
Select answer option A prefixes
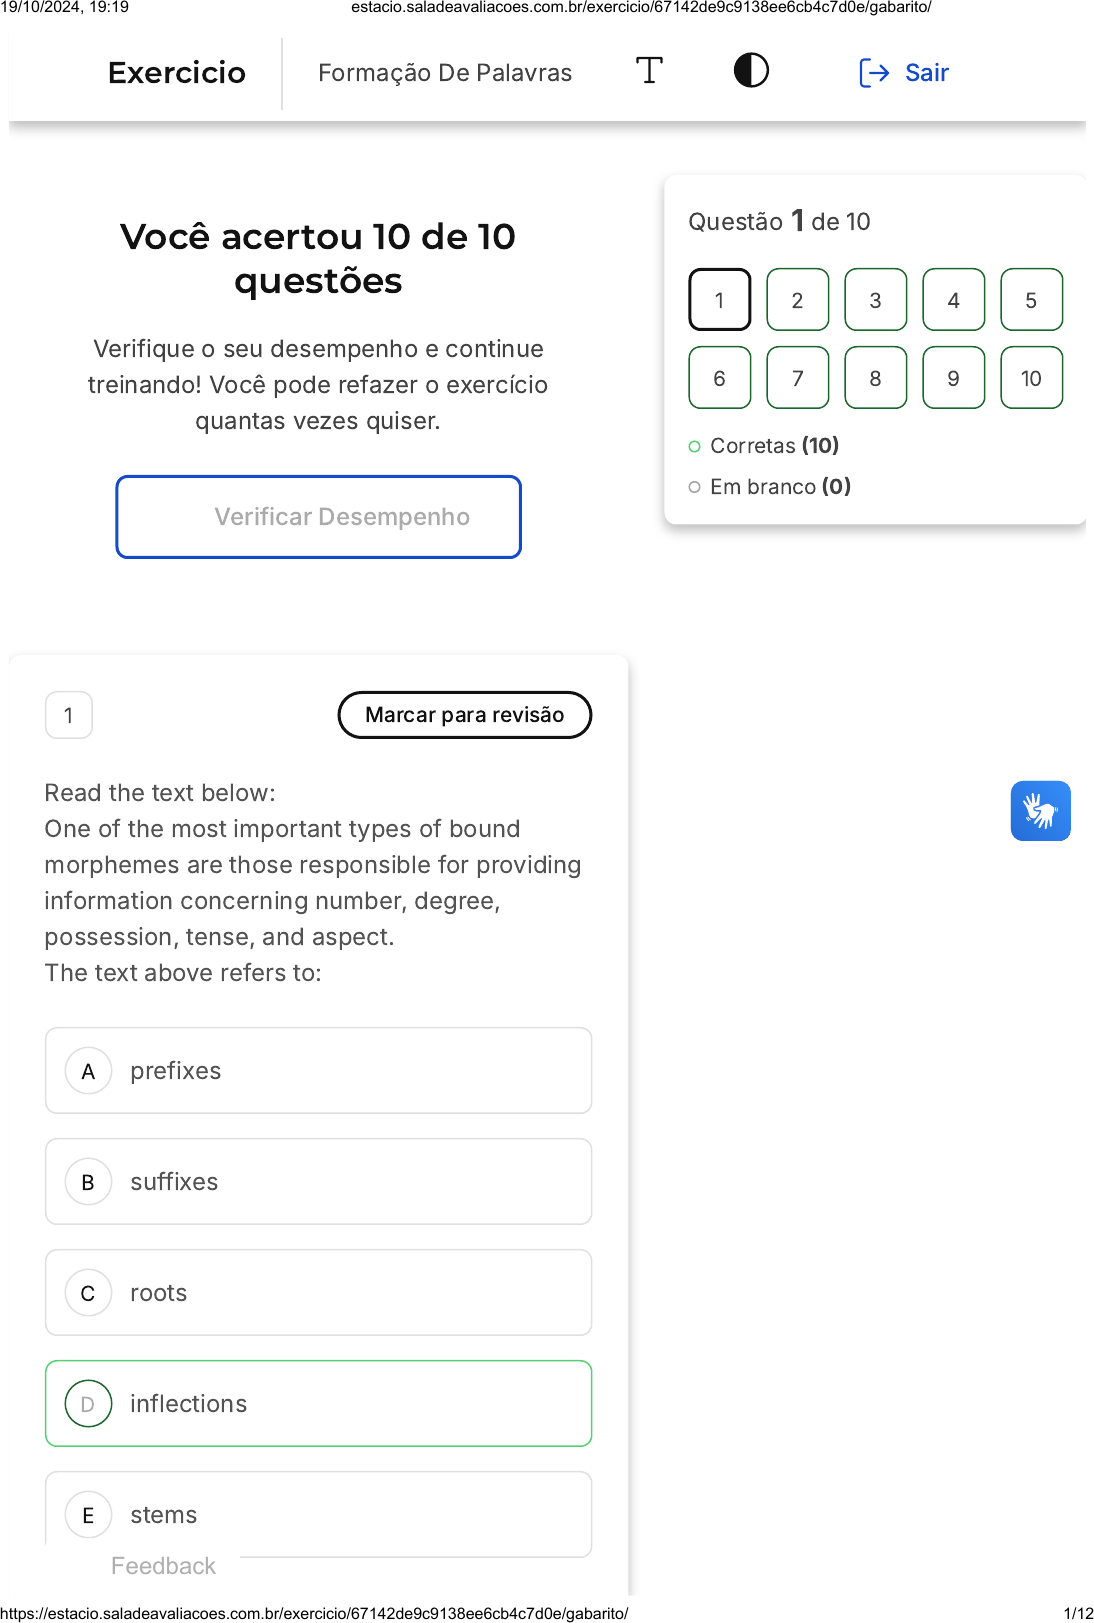318,1070
